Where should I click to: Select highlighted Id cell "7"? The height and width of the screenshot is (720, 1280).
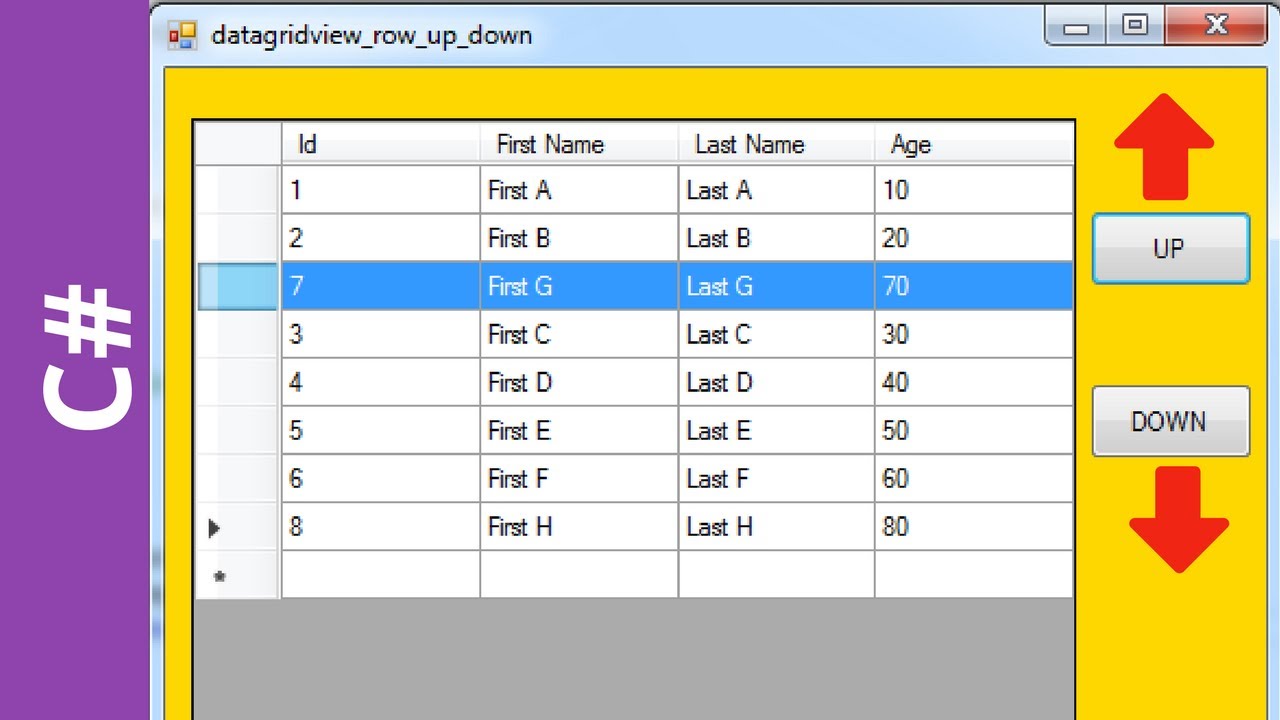tap(380, 286)
